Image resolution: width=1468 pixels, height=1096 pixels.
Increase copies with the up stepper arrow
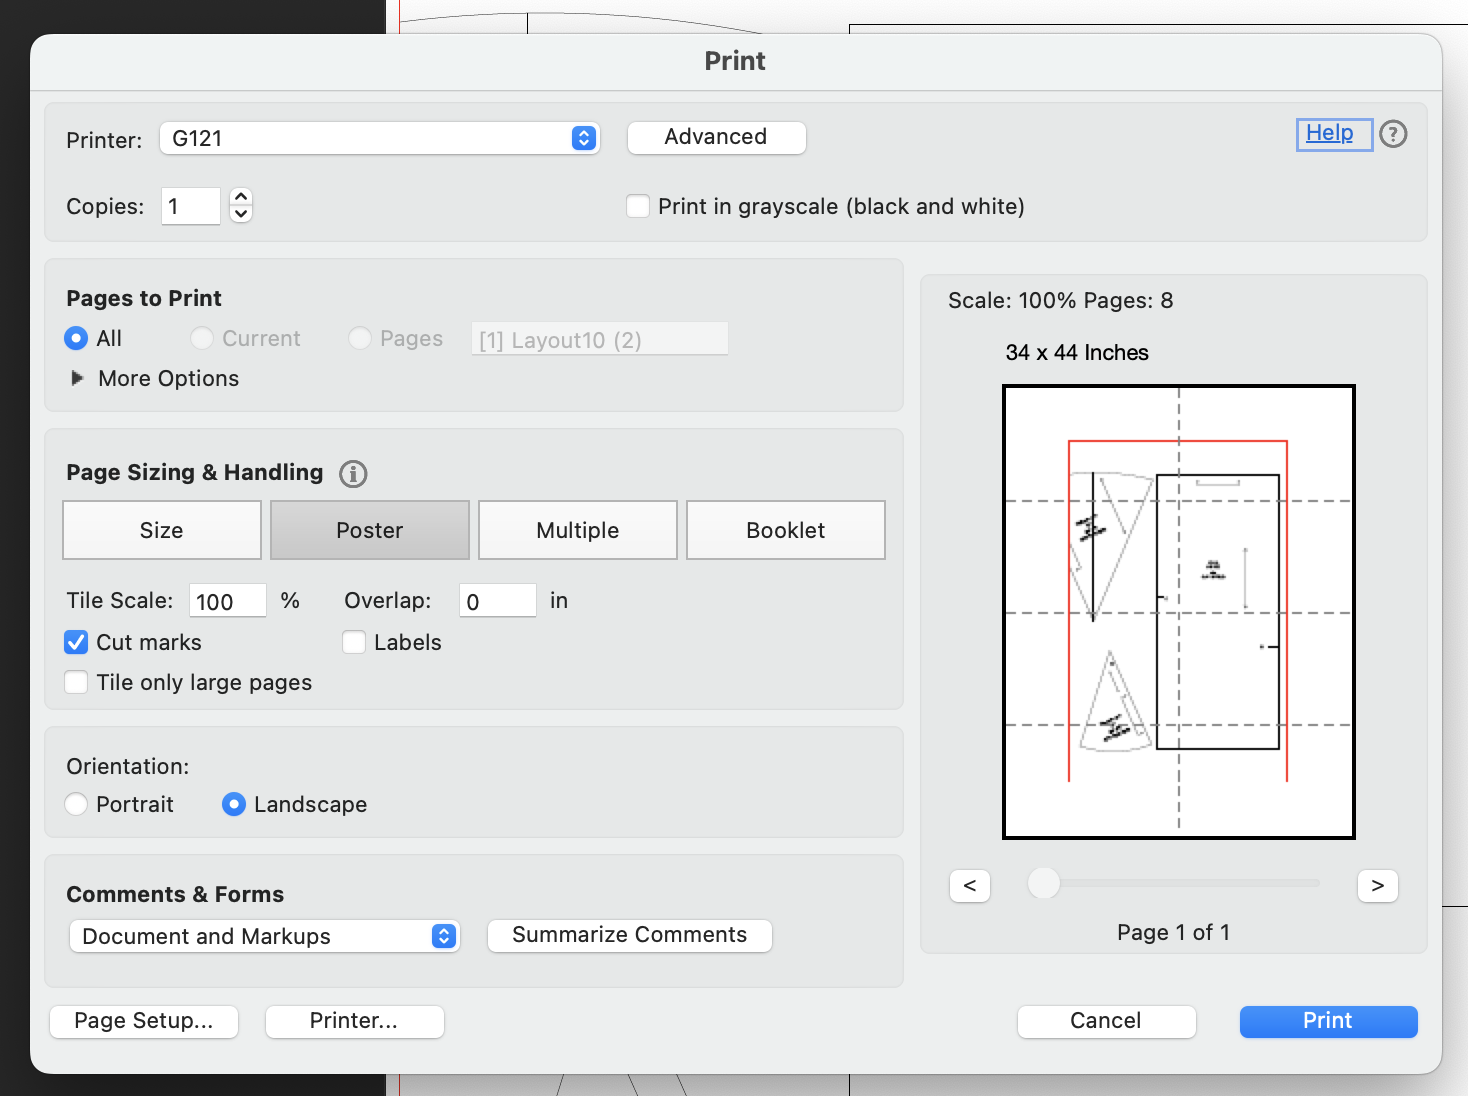point(240,197)
